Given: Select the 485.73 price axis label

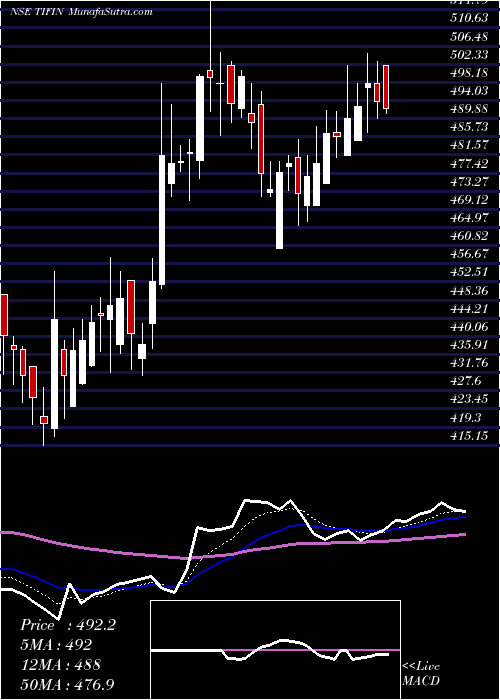Looking at the screenshot, I should click(469, 127).
